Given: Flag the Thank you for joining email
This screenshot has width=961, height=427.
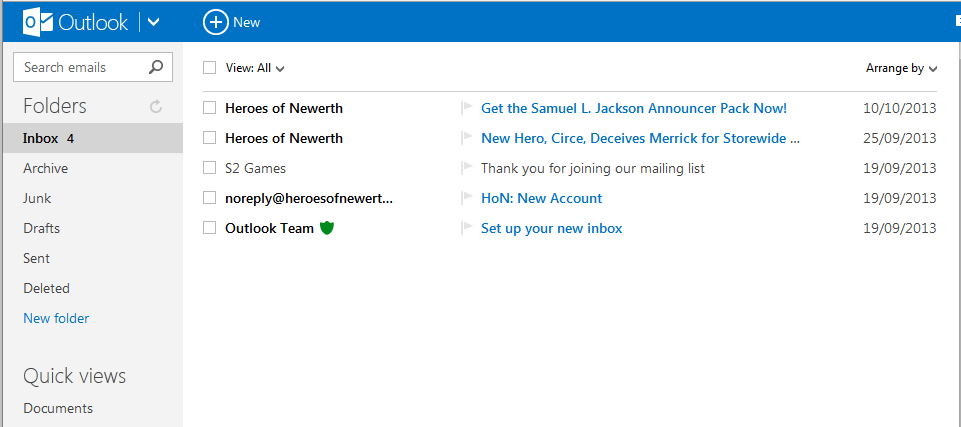Looking at the screenshot, I should (x=468, y=167).
